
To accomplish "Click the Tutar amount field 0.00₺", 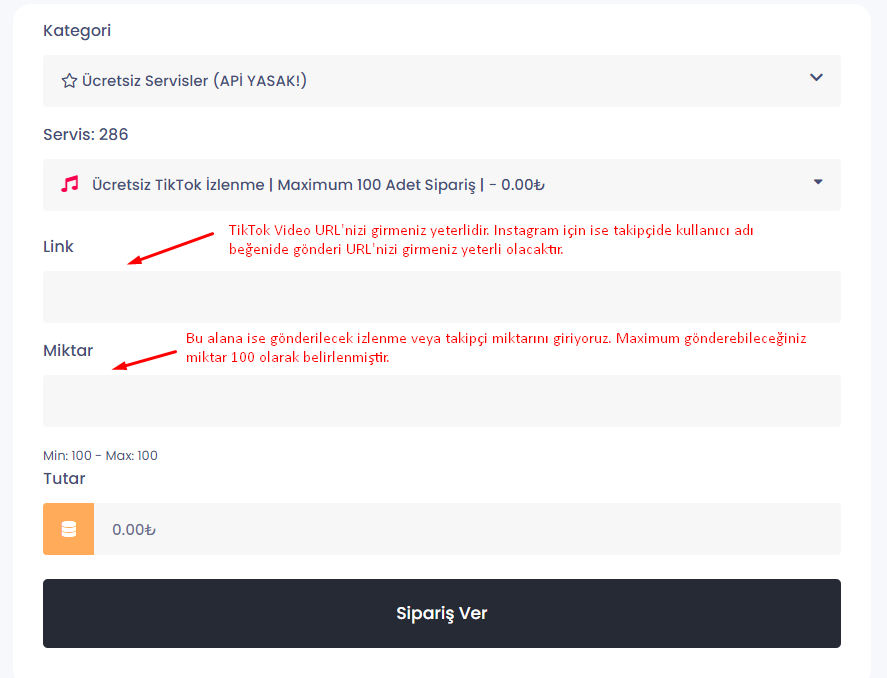I will click(x=467, y=529).
